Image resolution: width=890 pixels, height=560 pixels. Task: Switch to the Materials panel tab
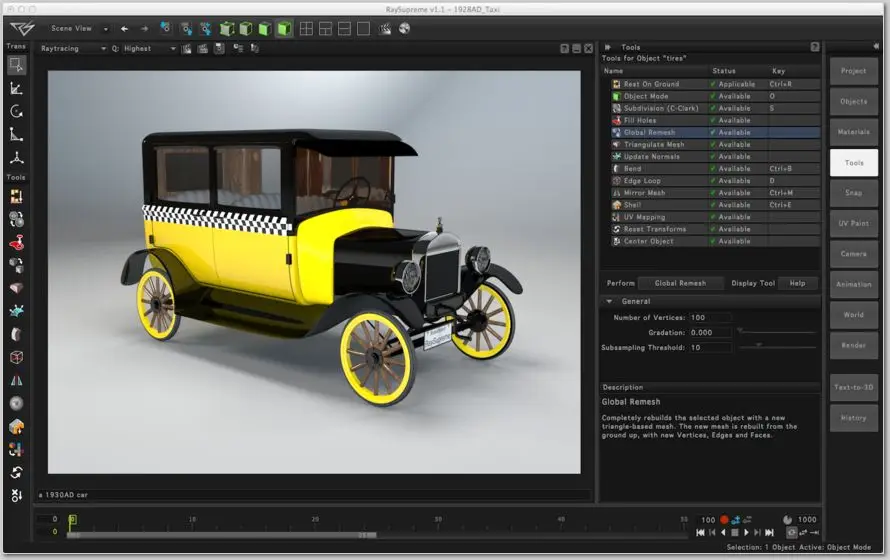853,132
